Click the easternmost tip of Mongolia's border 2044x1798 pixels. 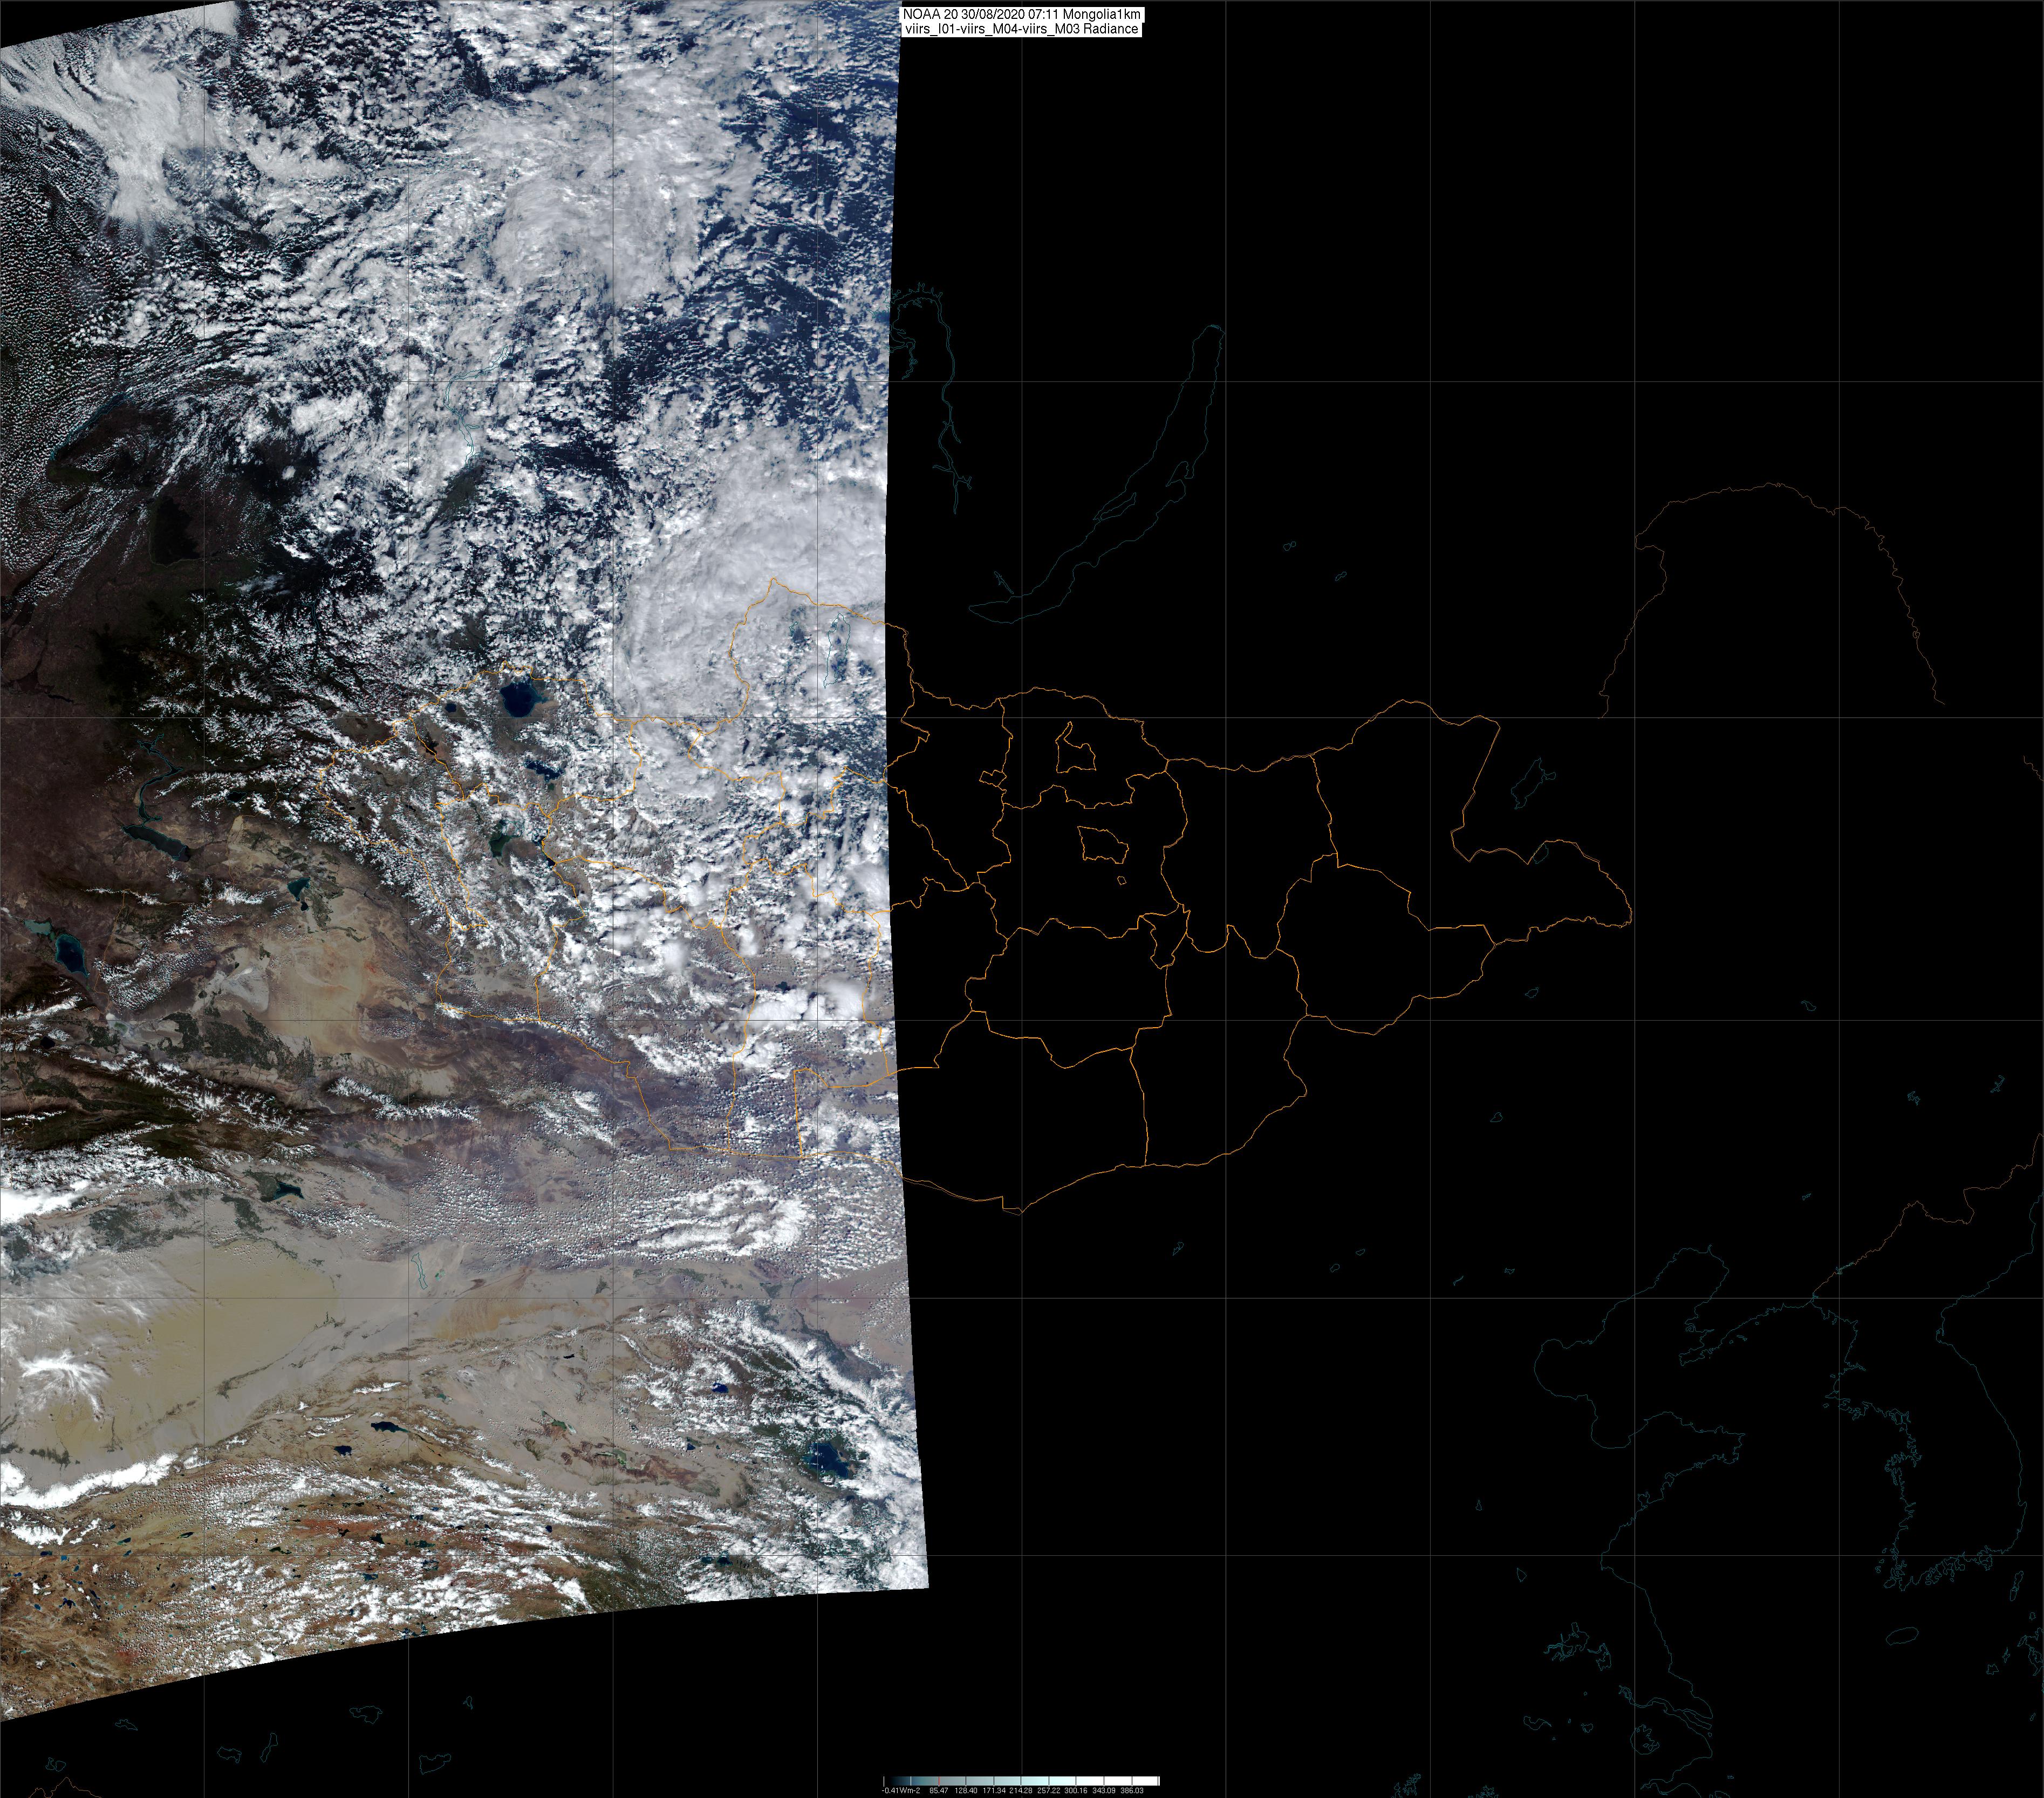click(1632, 911)
